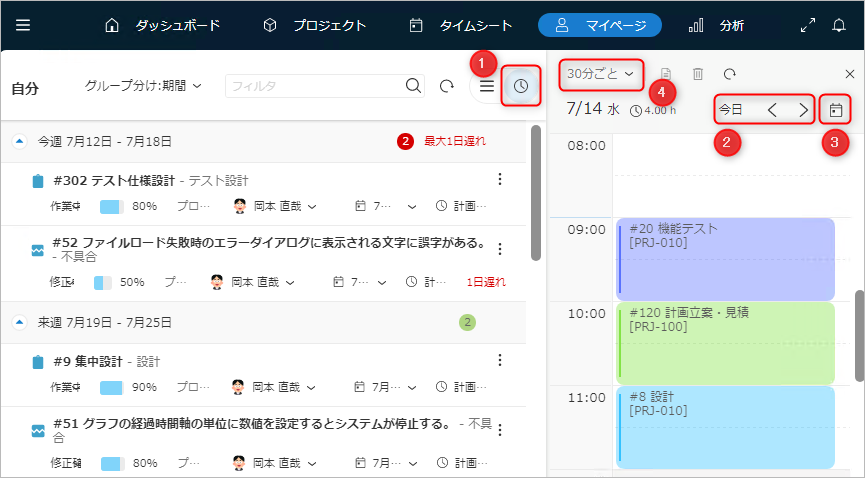Click the フィルタ input field

tap(314, 87)
